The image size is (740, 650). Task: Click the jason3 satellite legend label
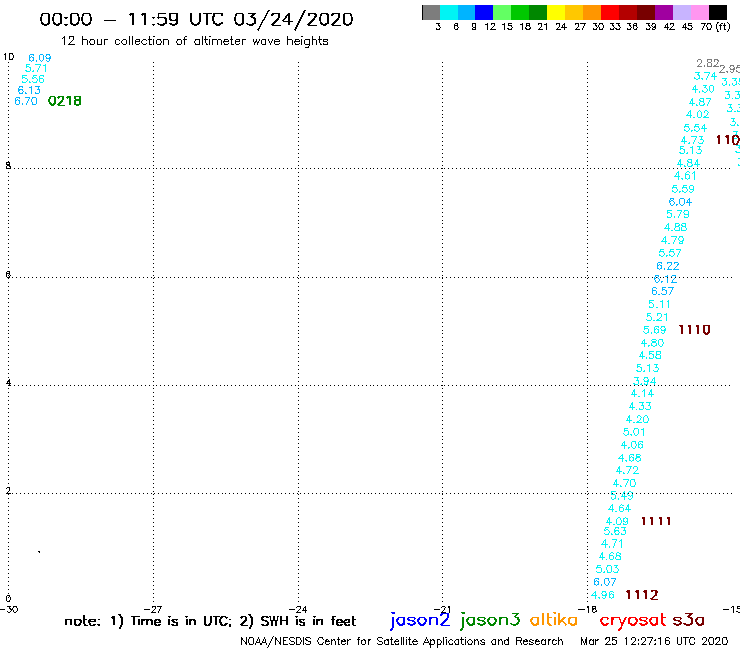coord(490,620)
